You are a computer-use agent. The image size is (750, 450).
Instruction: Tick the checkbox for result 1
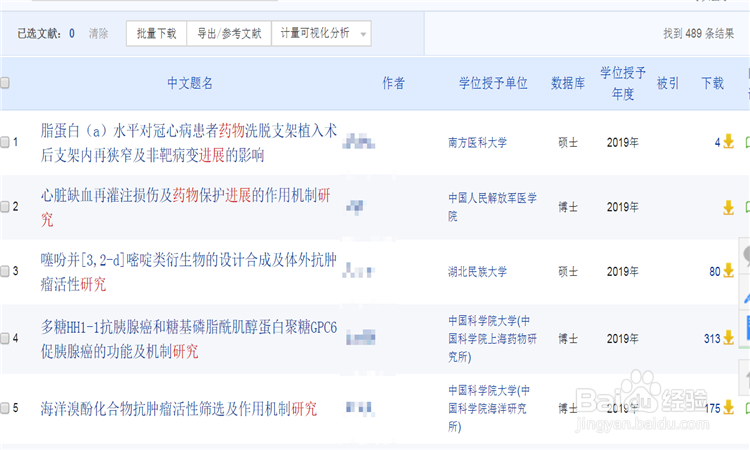tap(5, 142)
